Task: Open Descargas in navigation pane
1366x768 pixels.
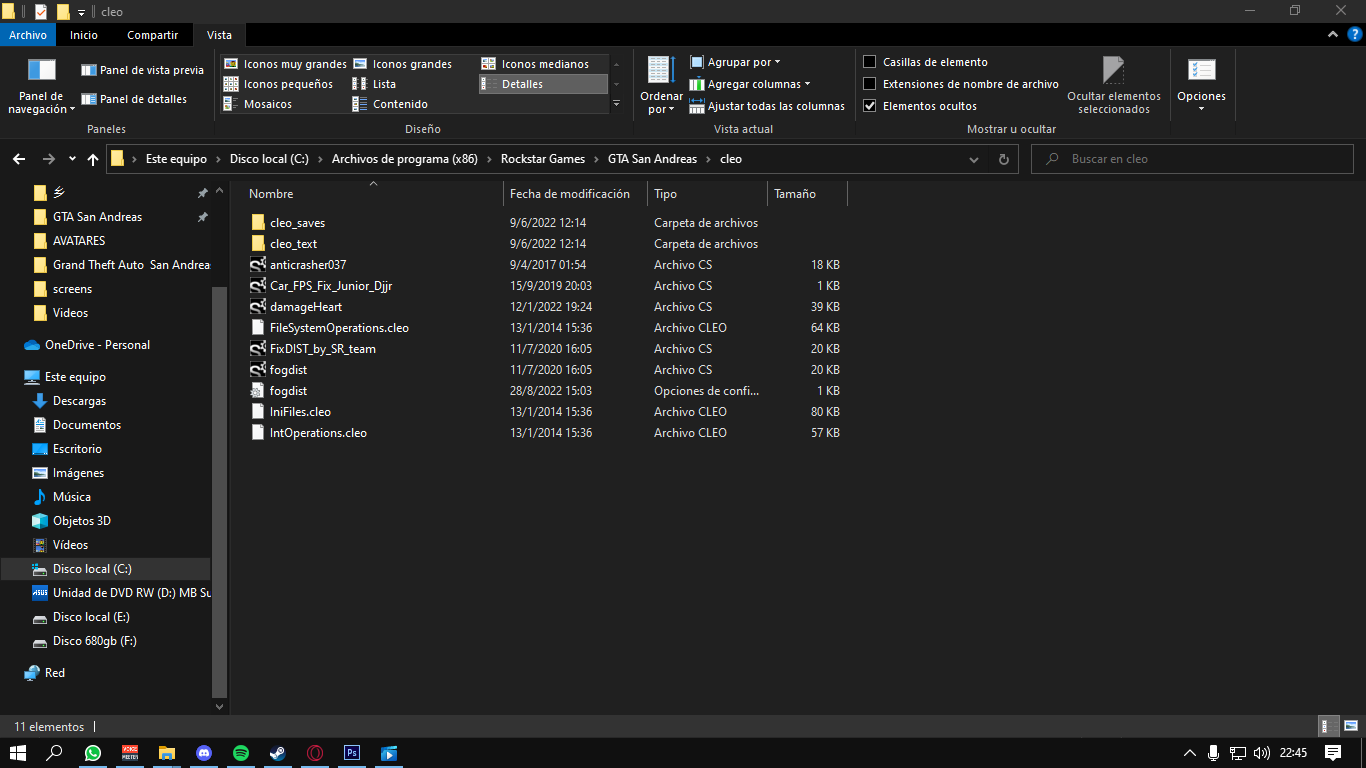Action: click(x=79, y=401)
